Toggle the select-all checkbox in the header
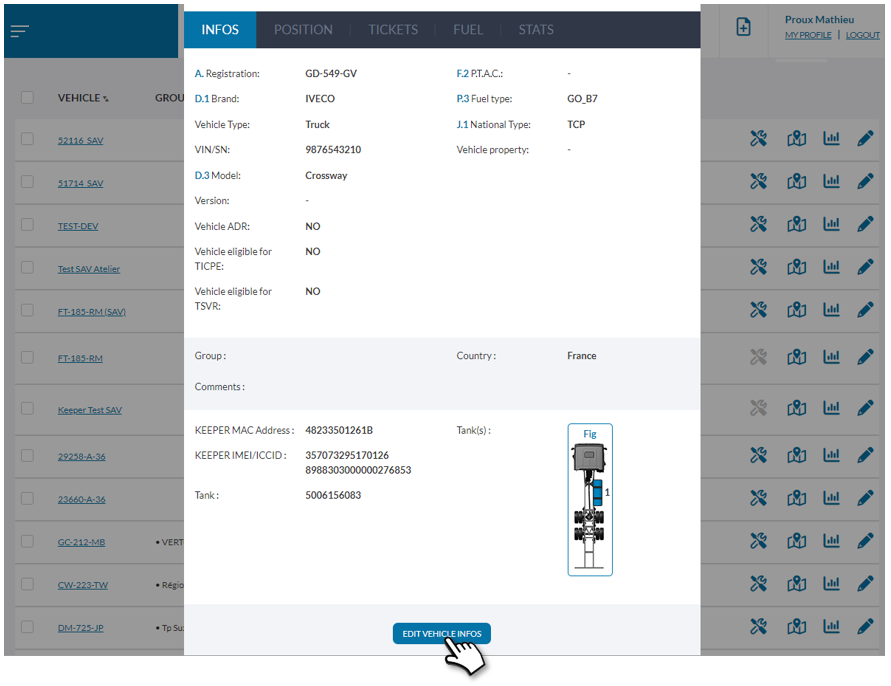This screenshot has height=686, width=891. point(27,97)
